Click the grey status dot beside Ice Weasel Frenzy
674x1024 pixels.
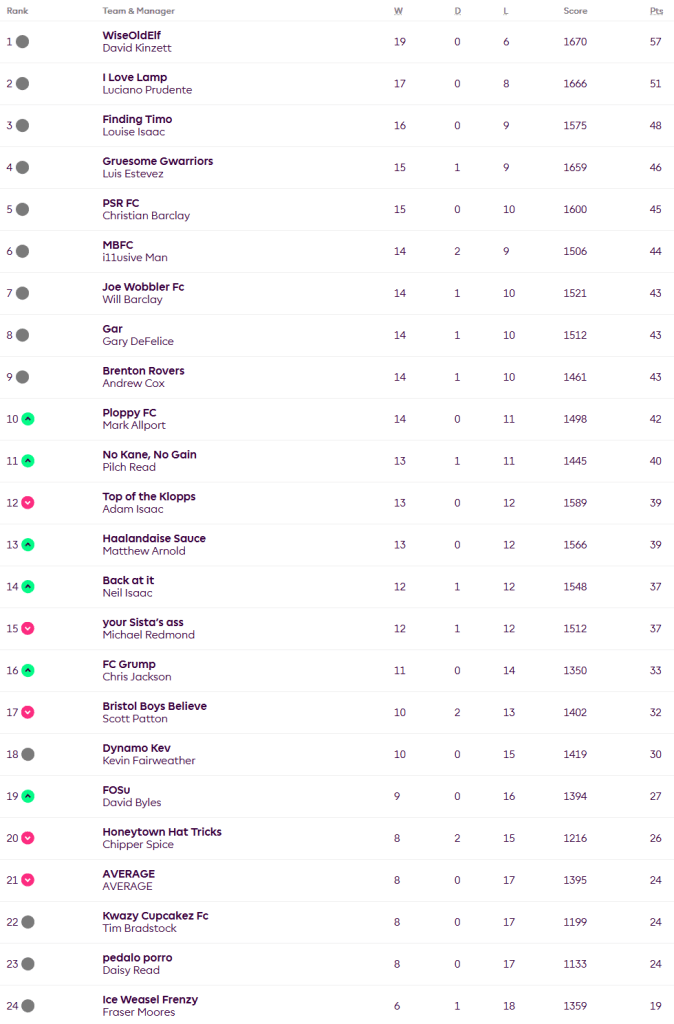click(x=28, y=1006)
